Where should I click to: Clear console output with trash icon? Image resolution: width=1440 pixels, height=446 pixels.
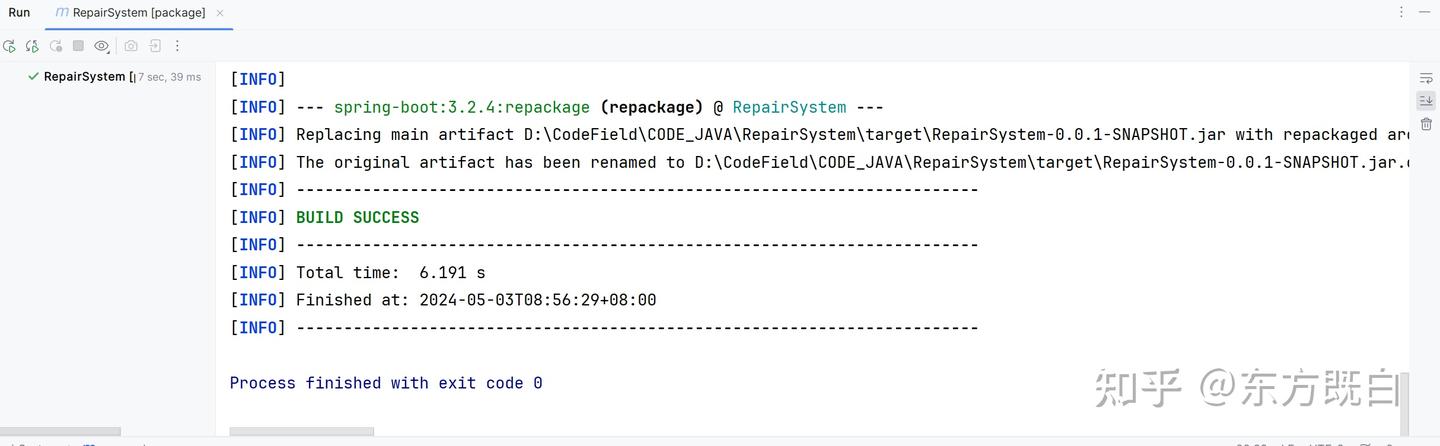point(1426,124)
